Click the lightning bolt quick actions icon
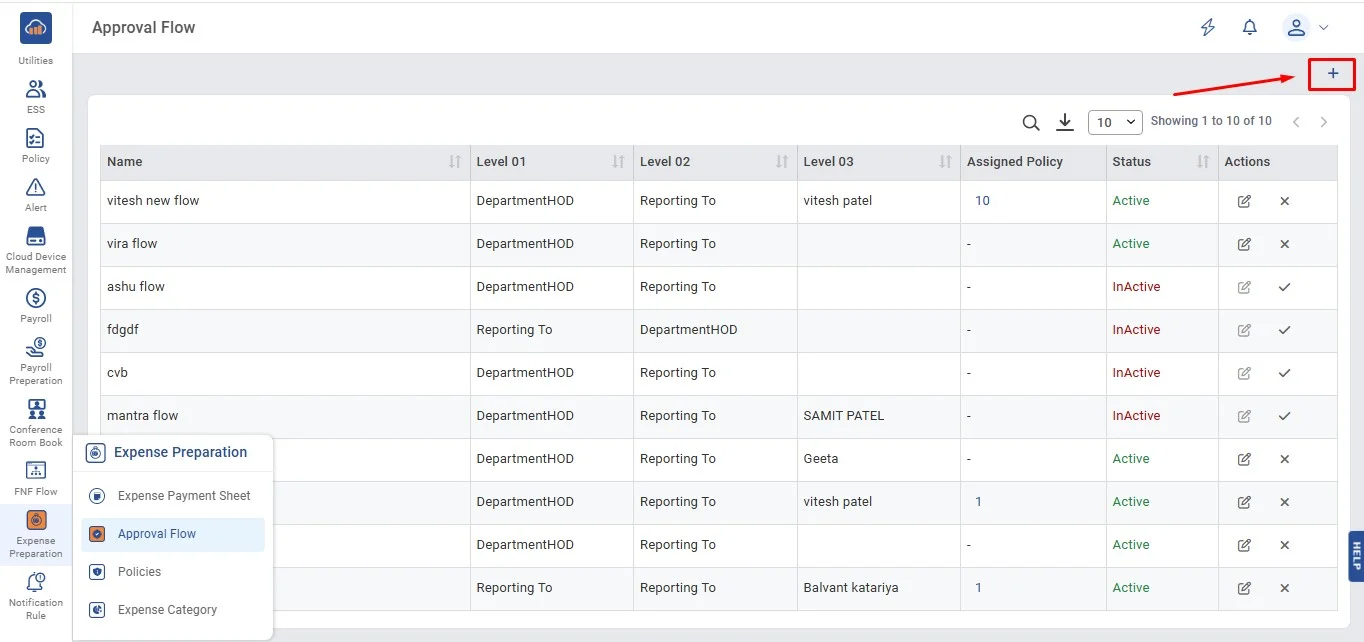 pos(1207,28)
